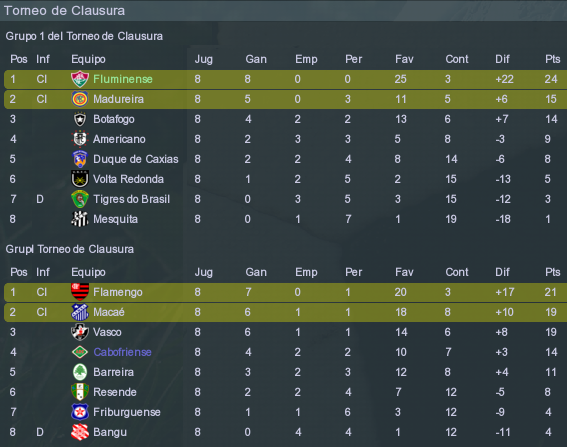567x447 pixels.
Task: Click the Mesquita striped crest icon
Action: tap(80, 219)
